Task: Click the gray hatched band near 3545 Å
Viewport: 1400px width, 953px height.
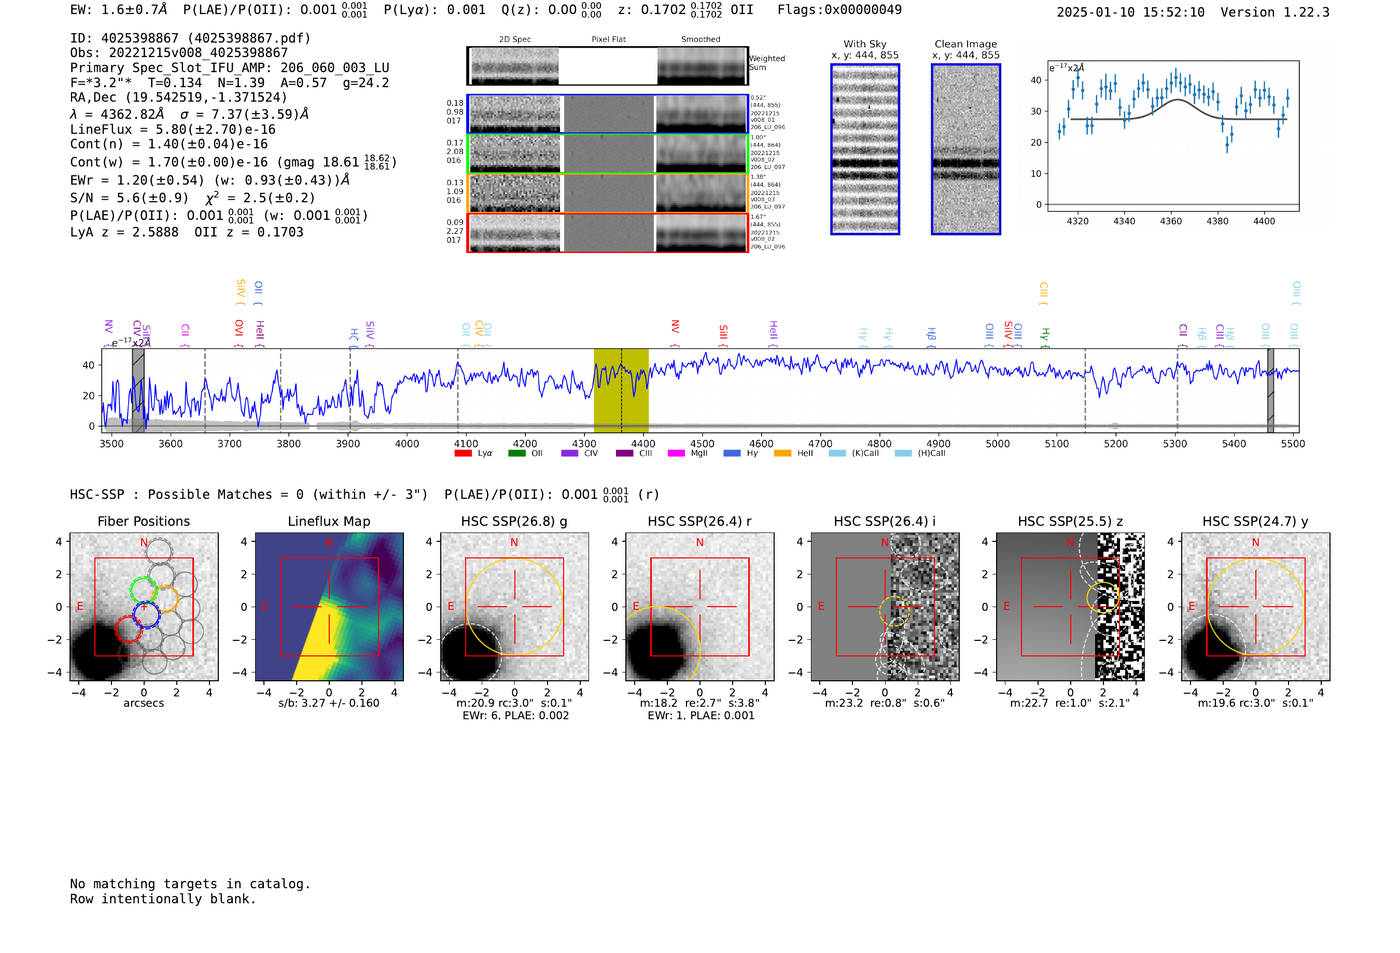Action: 138,391
